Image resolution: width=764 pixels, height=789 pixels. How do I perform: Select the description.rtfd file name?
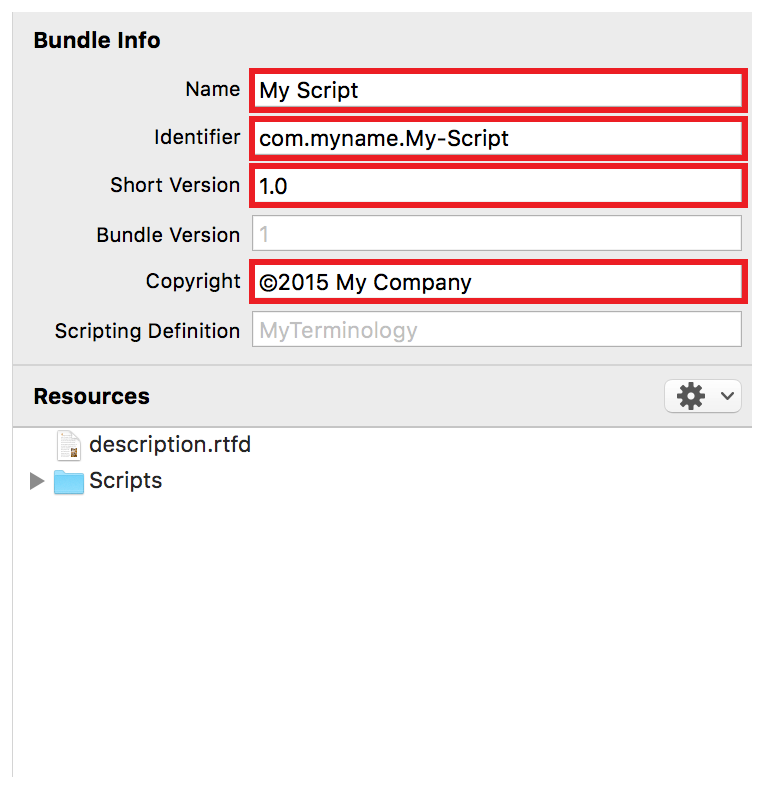tap(170, 445)
